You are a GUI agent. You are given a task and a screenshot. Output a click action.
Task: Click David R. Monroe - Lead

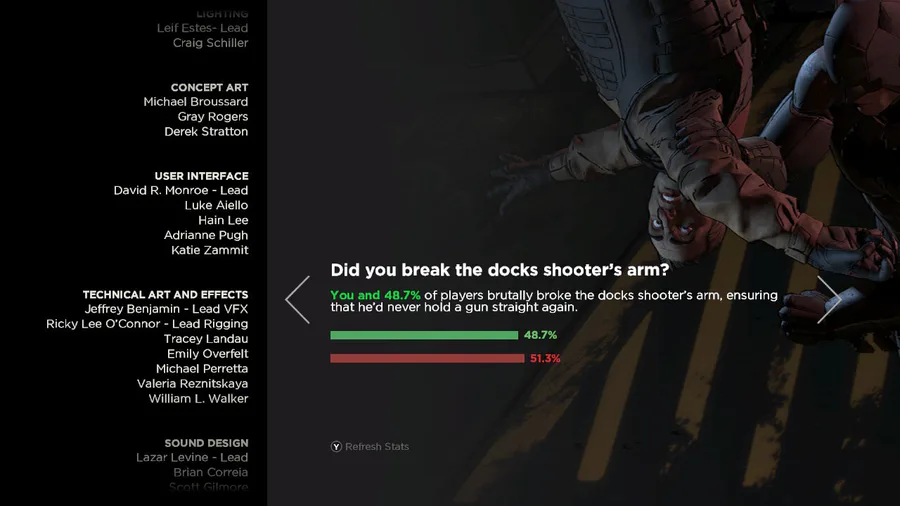181,190
